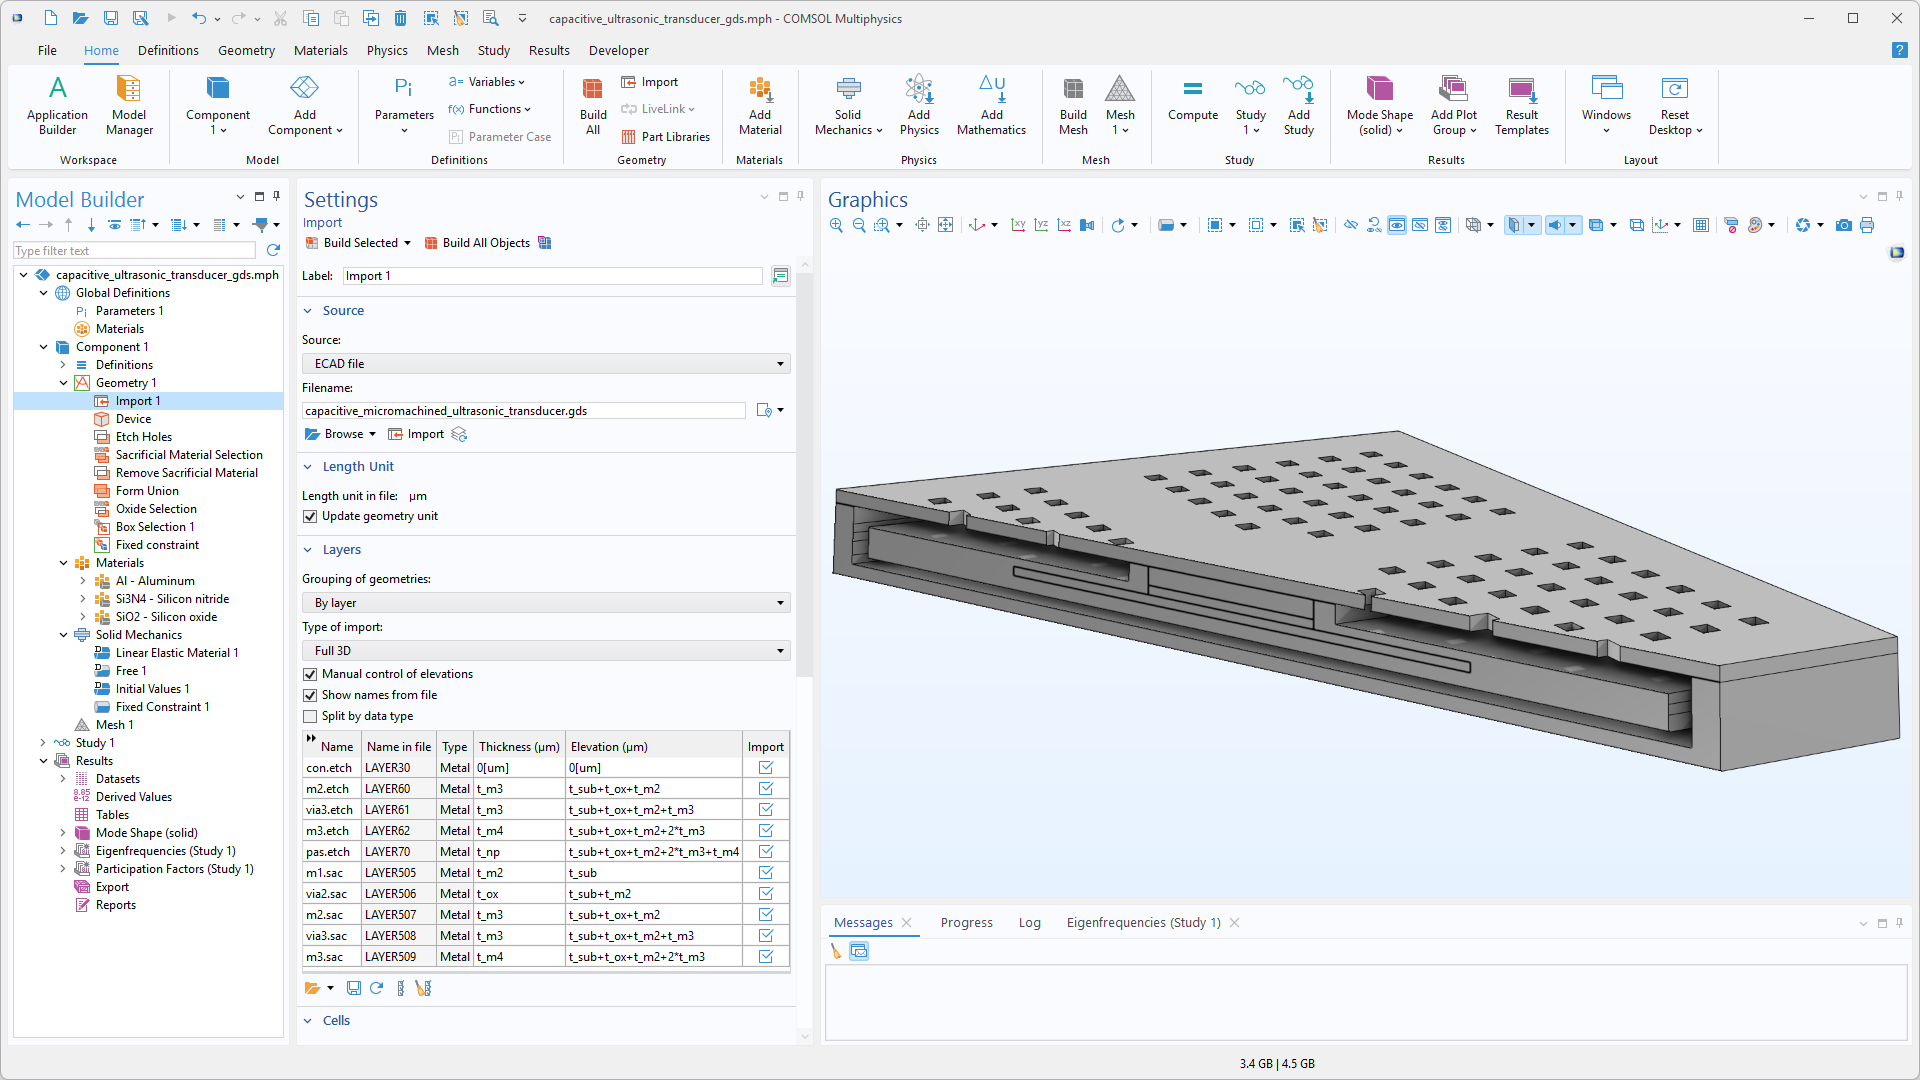This screenshot has width=1920, height=1080.
Task: Open the Type of import dropdown
Action: (546, 651)
